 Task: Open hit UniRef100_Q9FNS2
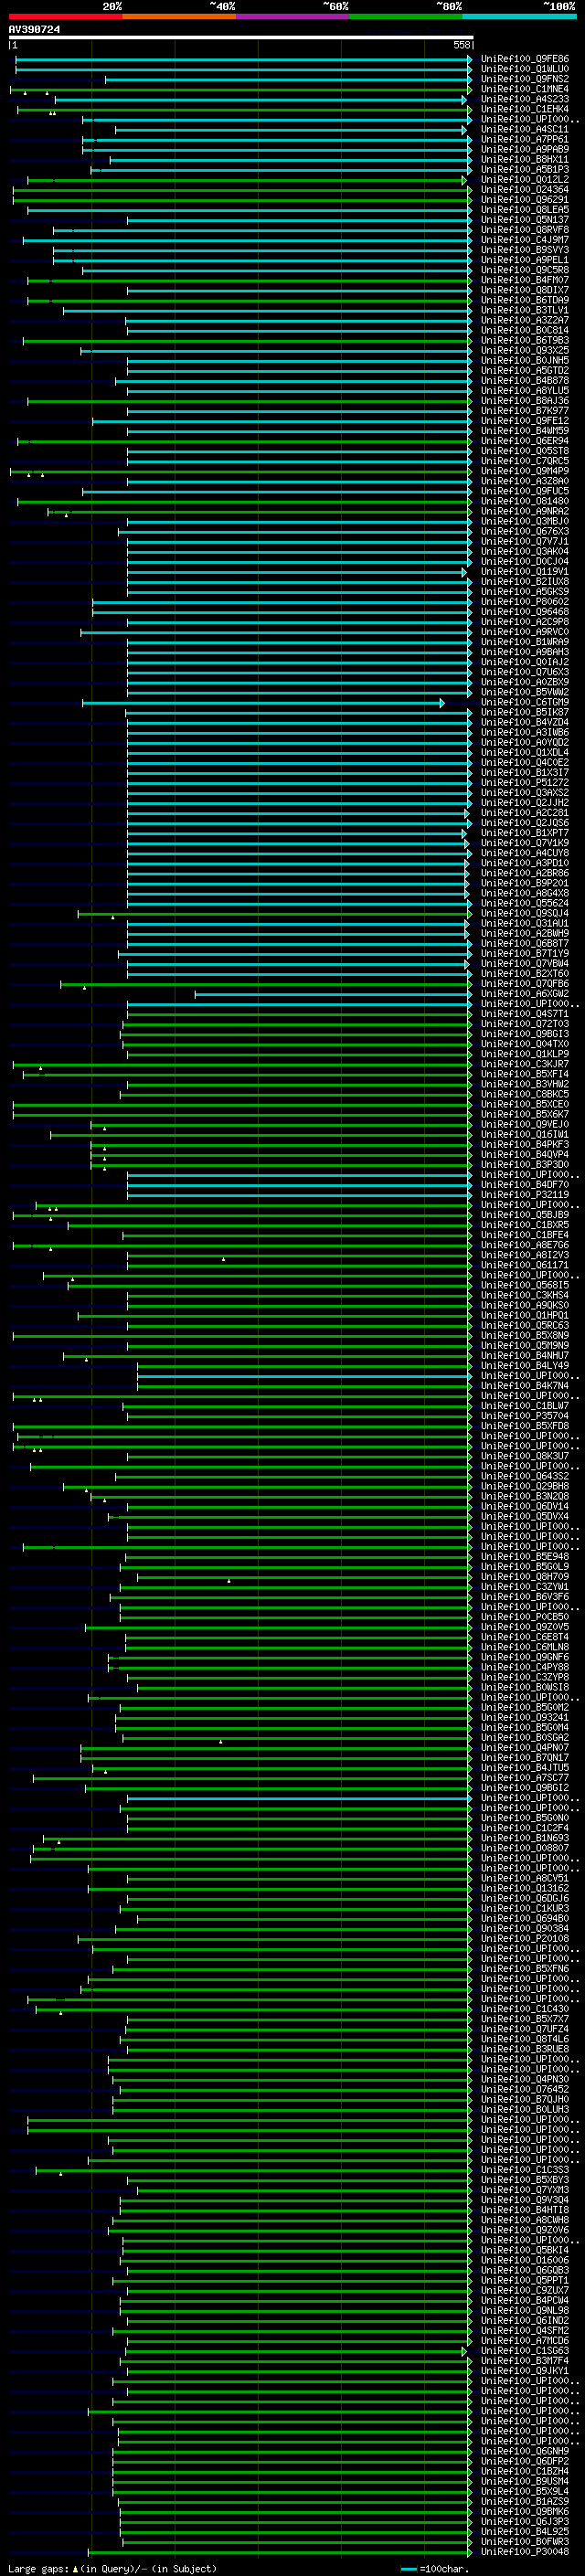(x=524, y=79)
